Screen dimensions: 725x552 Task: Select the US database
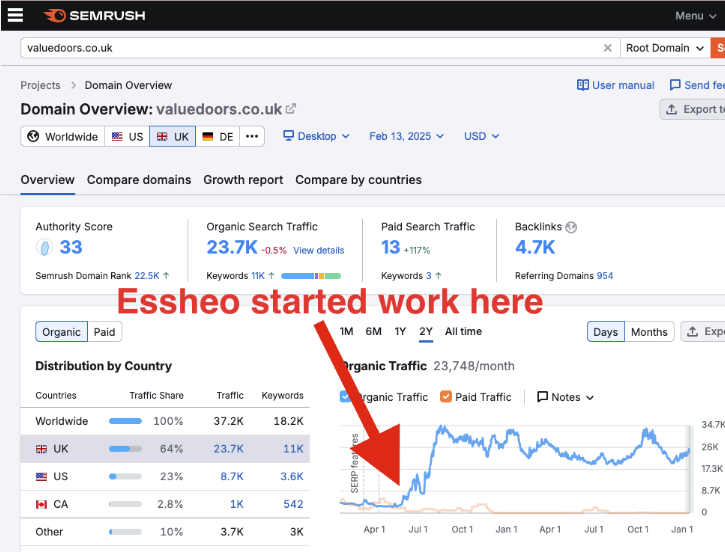(127, 136)
